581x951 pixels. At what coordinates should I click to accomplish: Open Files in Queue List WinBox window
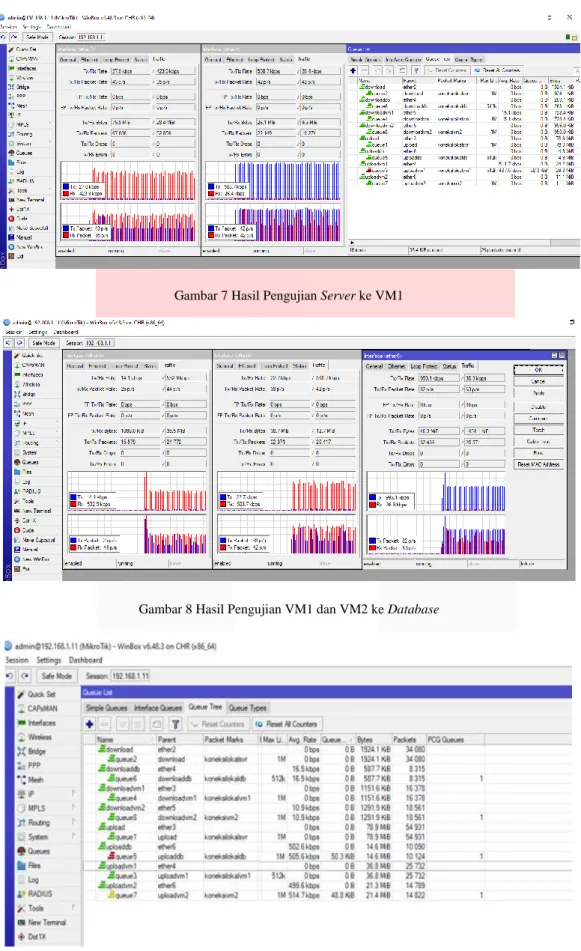(x=29, y=865)
